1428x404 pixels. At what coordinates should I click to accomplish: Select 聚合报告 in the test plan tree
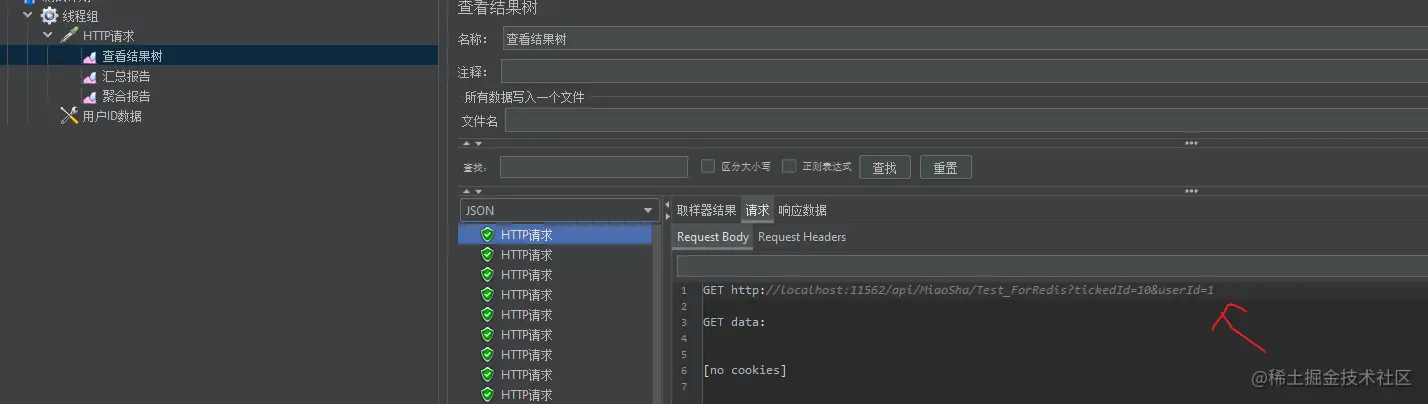[126, 97]
